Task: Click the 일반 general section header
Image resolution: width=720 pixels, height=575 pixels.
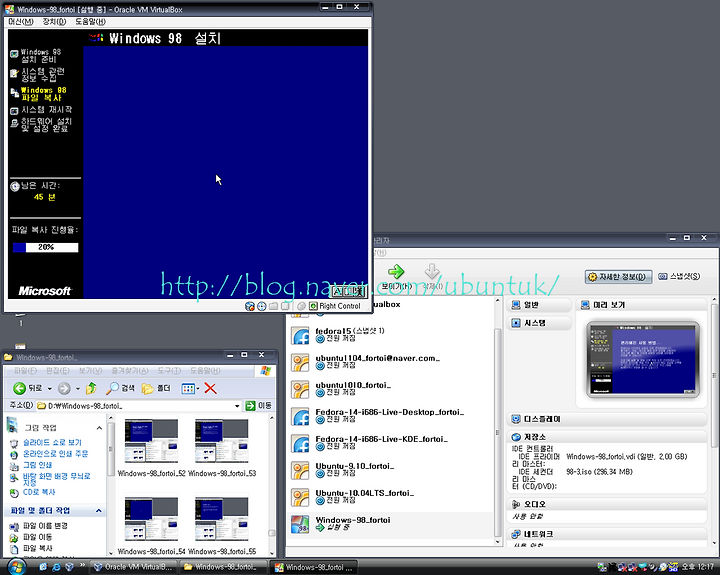Action: [x=539, y=305]
